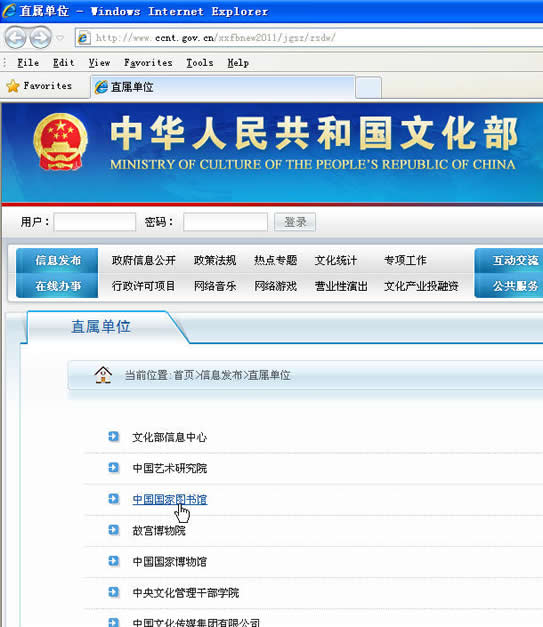
Task: Click the Internet Explorer title bar icon
Action: (x=9, y=11)
